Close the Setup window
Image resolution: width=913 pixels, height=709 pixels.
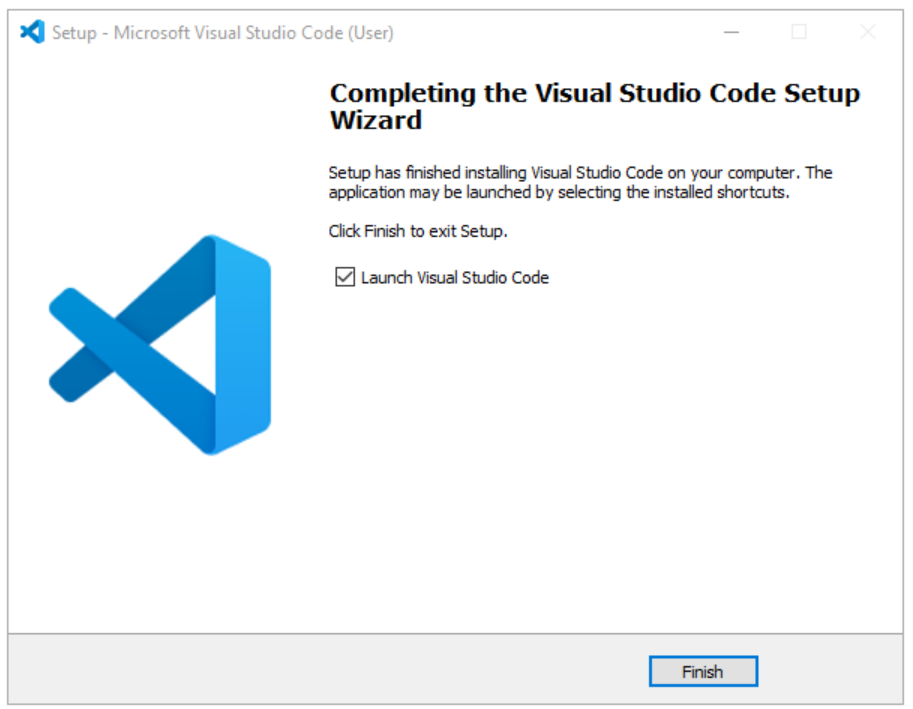click(868, 32)
